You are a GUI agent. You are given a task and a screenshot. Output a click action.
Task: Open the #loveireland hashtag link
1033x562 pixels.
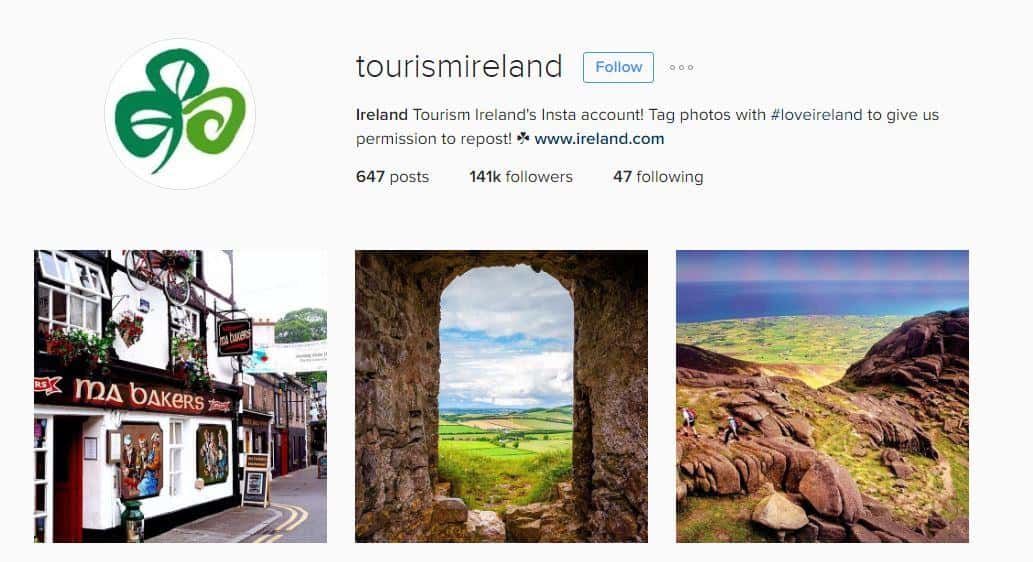pyautogui.click(x=816, y=115)
